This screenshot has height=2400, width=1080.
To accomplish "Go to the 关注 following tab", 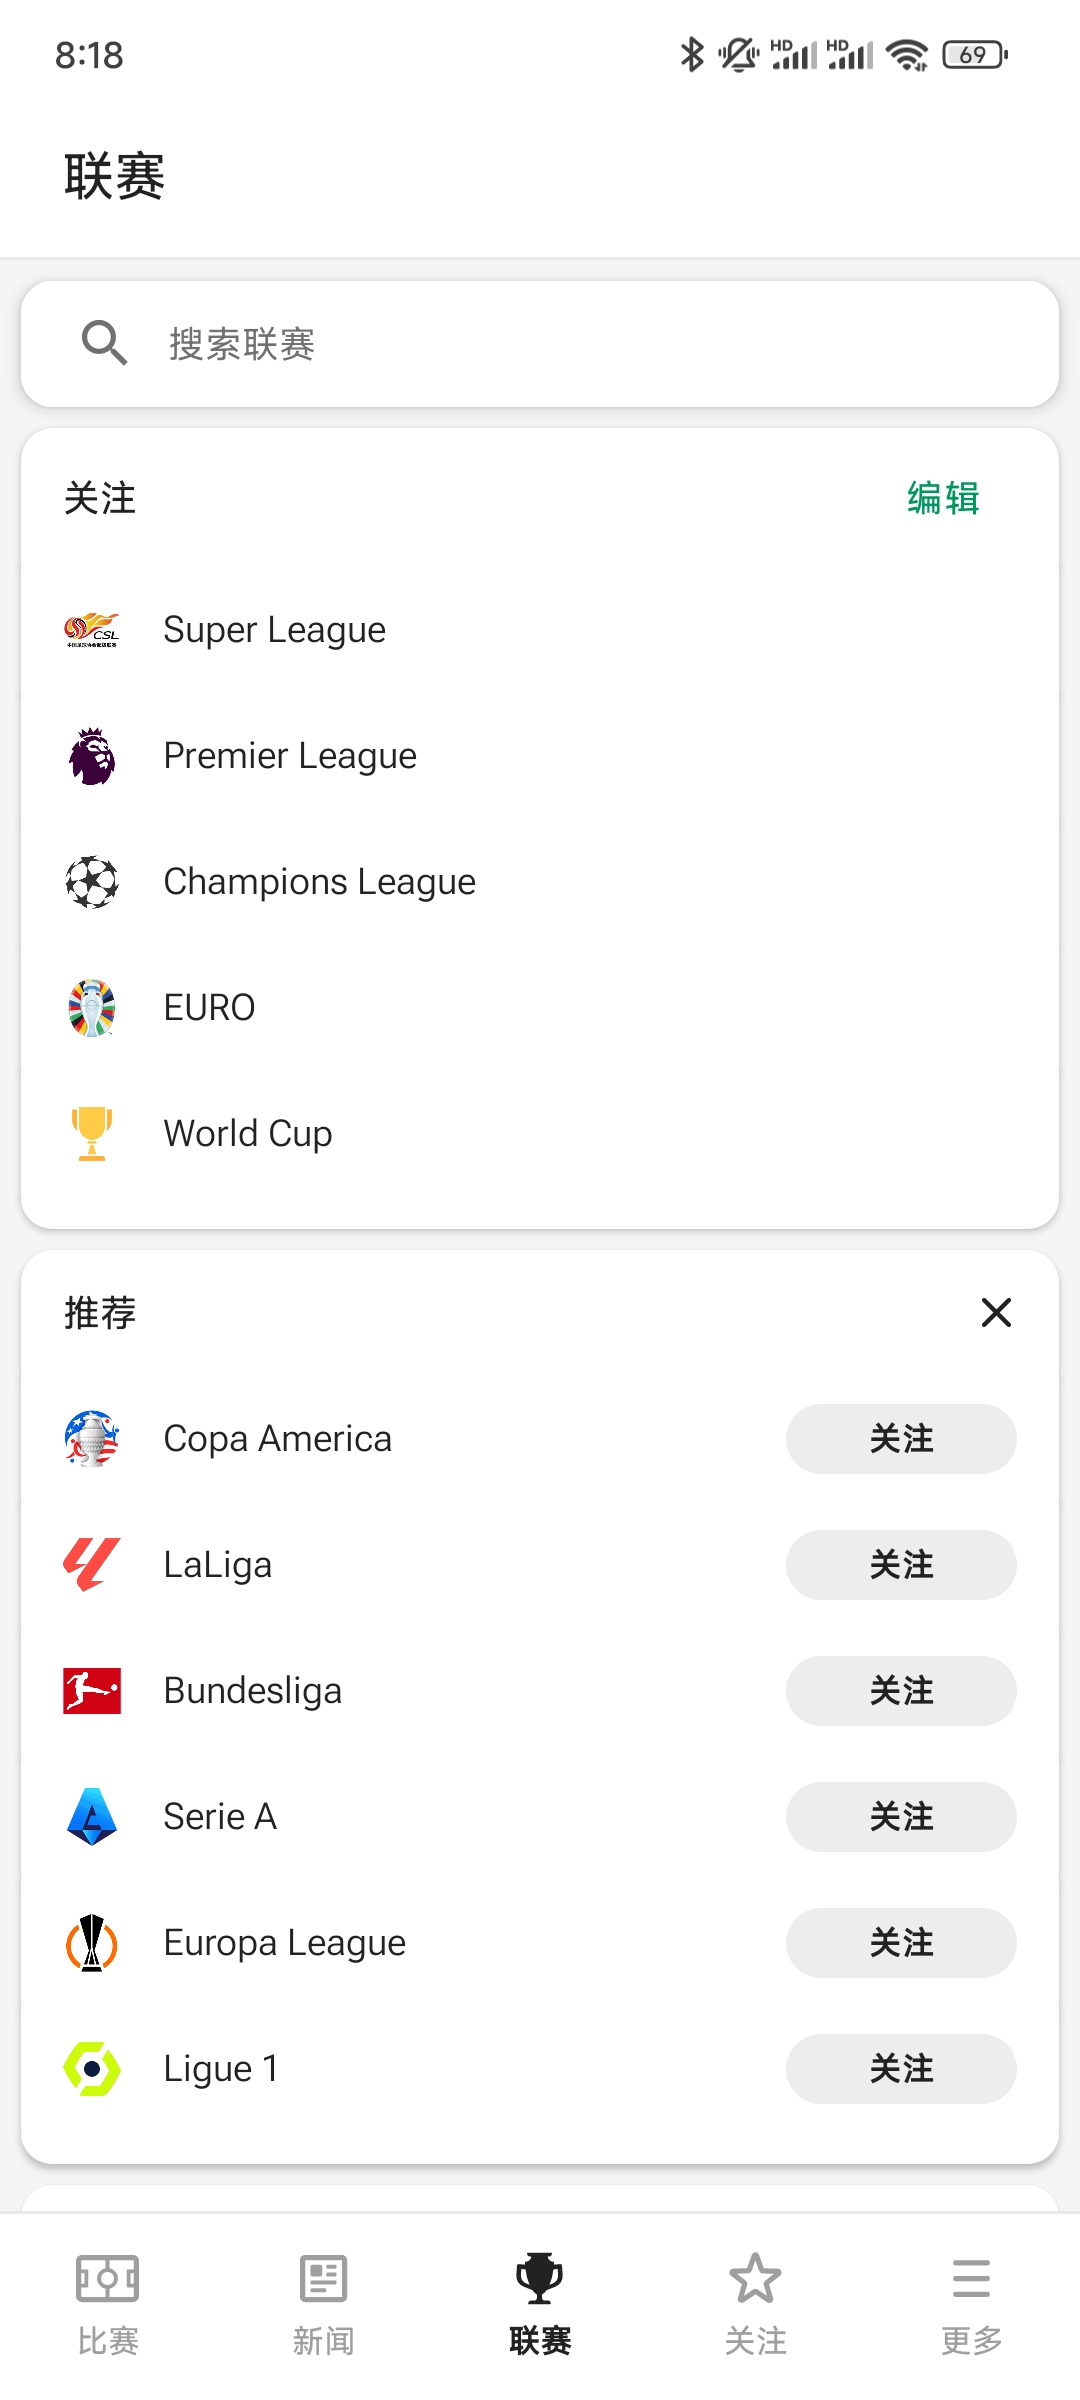I will pyautogui.click(x=756, y=2300).
